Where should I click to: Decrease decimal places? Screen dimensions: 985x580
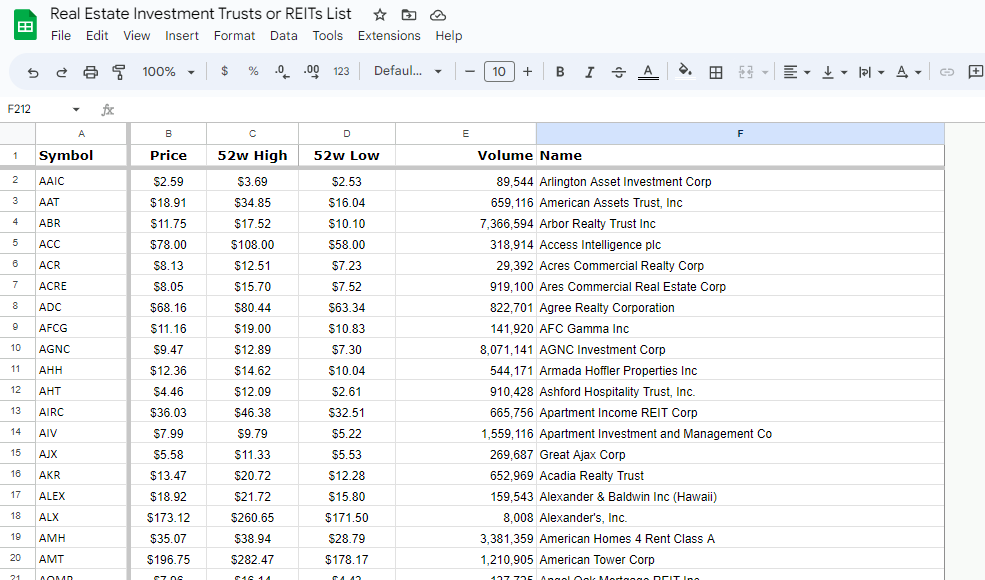click(x=282, y=72)
